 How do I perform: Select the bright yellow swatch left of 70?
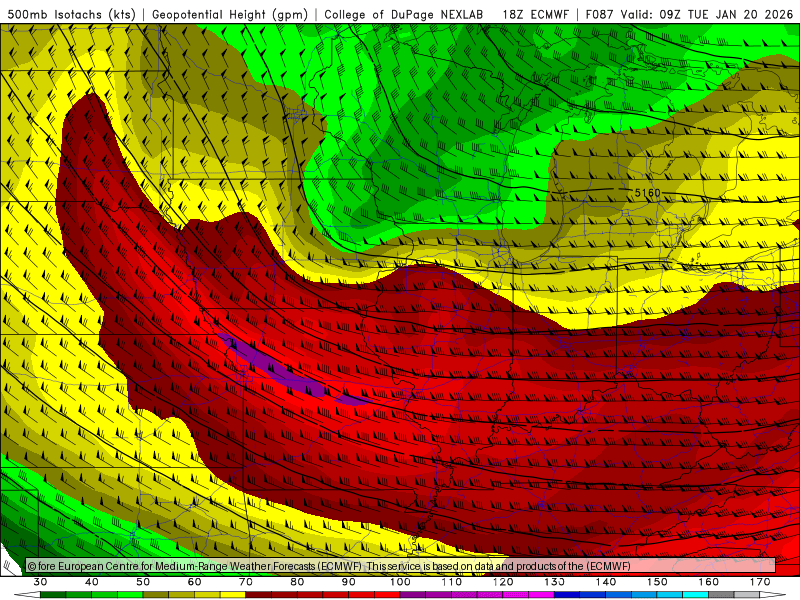pos(233,595)
